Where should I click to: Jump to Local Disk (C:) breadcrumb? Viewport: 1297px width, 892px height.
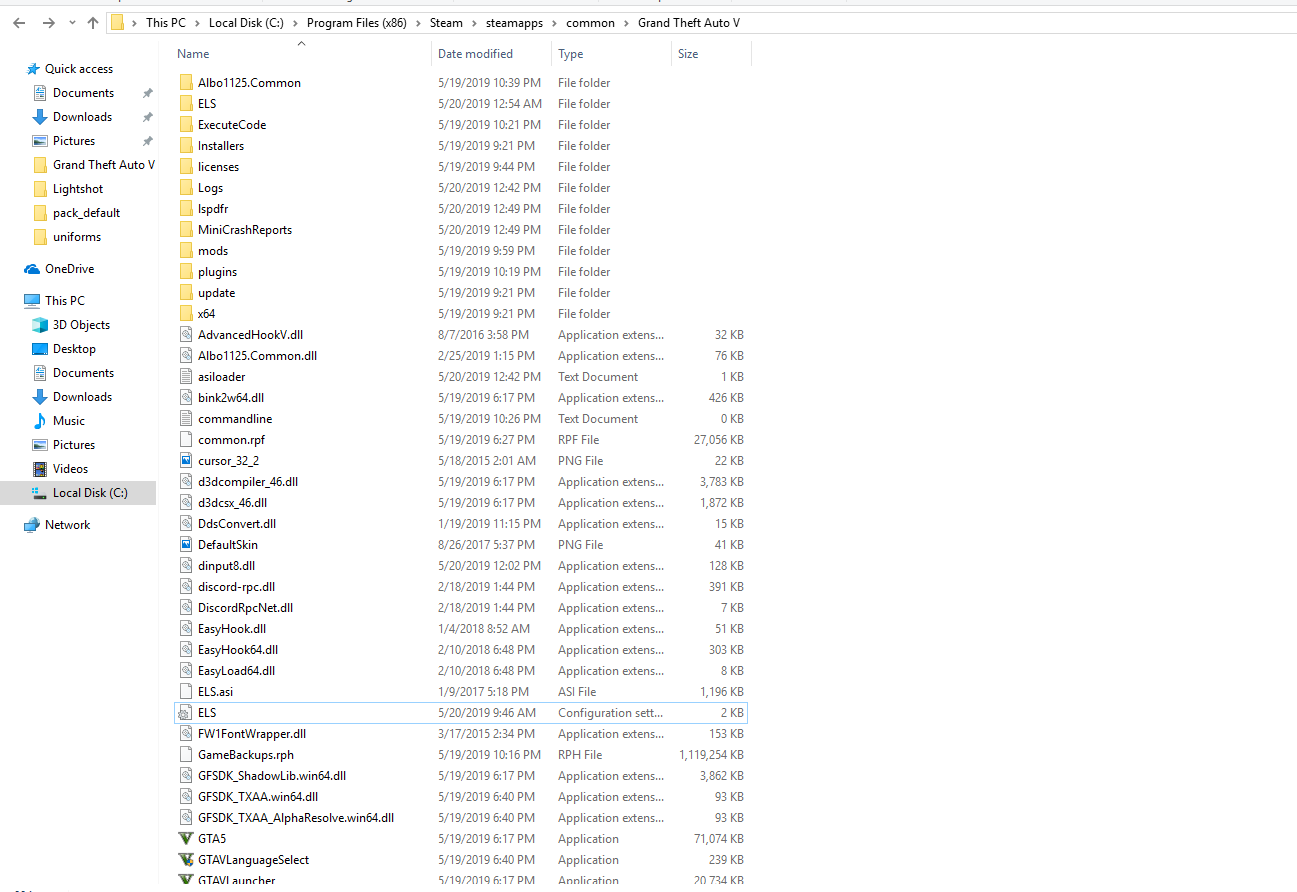pos(246,23)
